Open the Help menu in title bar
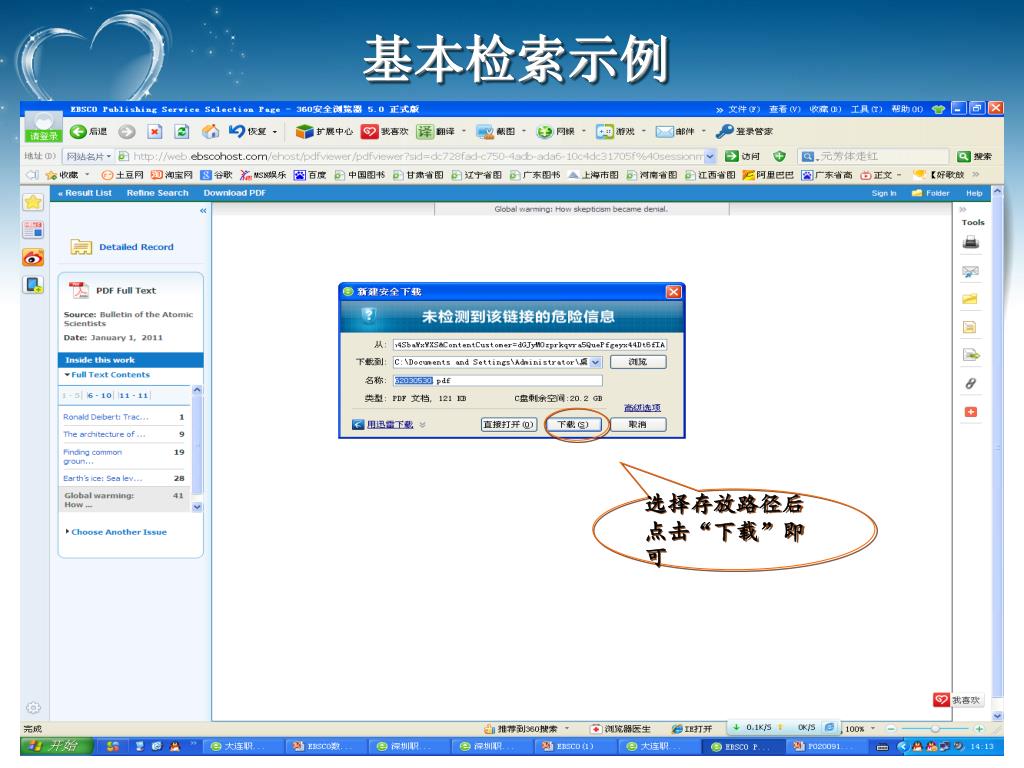Image resolution: width=1024 pixels, height=768 pixels. coord(907,109)
